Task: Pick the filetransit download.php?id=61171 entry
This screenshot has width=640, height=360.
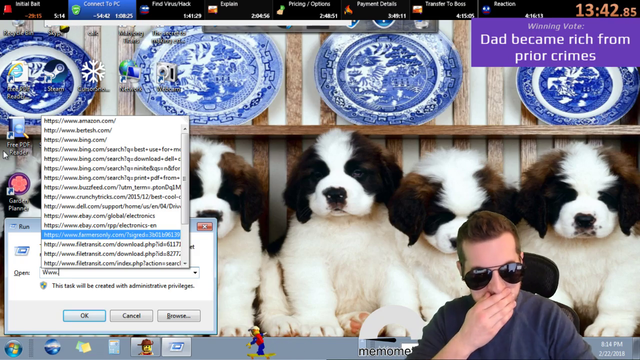Action: tap(111, 244)
